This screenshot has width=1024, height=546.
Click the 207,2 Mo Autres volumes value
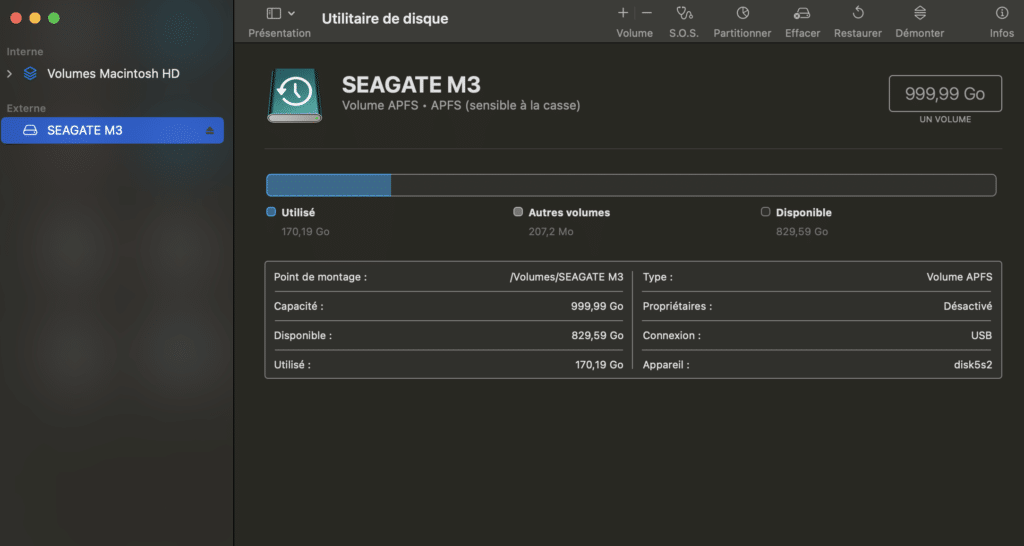(551, 231)
